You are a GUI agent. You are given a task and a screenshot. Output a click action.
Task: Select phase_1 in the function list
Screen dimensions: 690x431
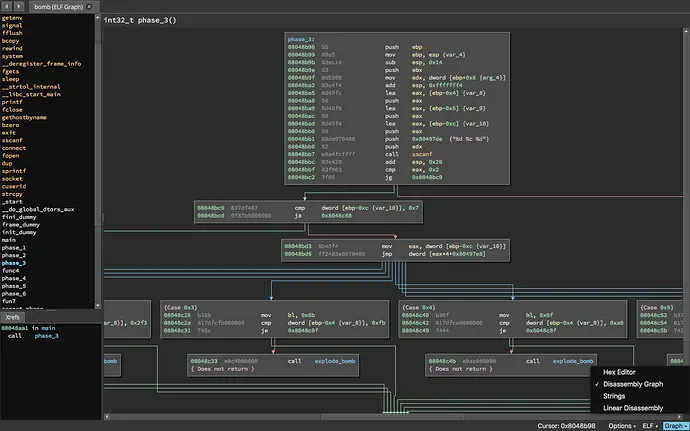pos(14,247)
